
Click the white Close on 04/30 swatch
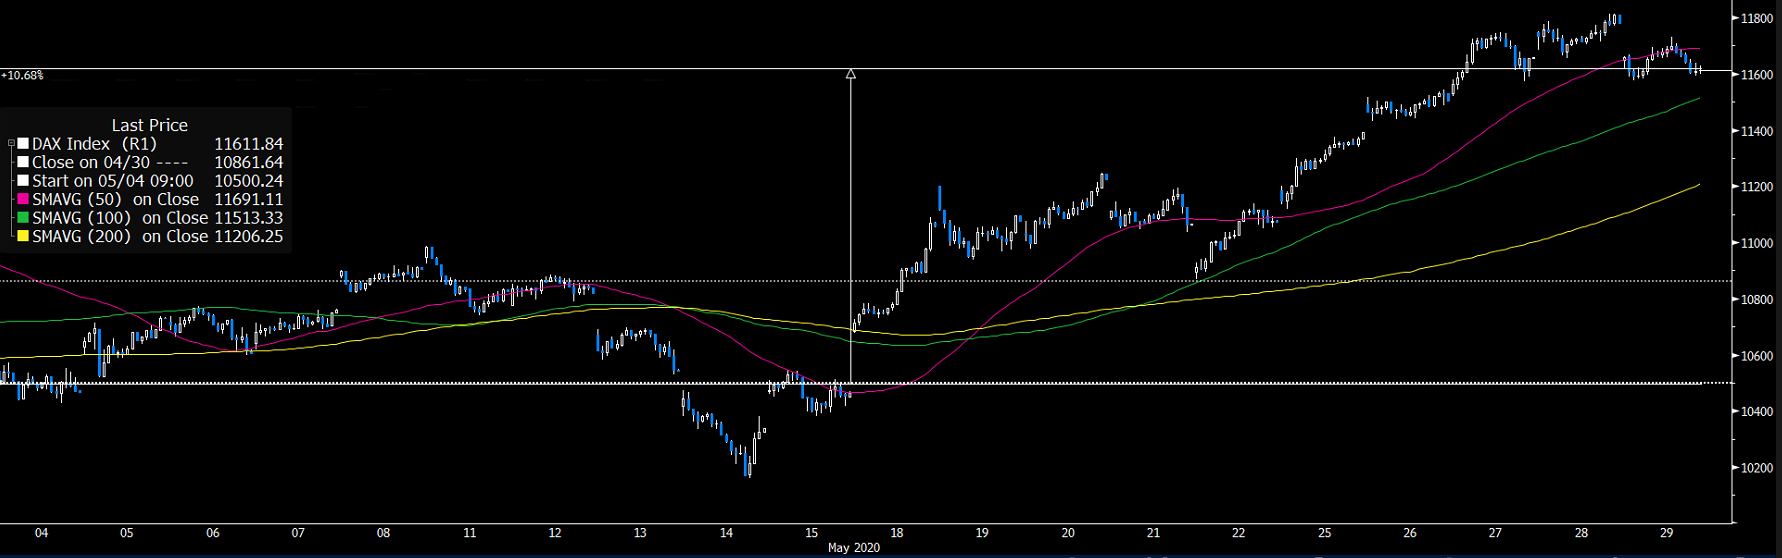point(23,163)
